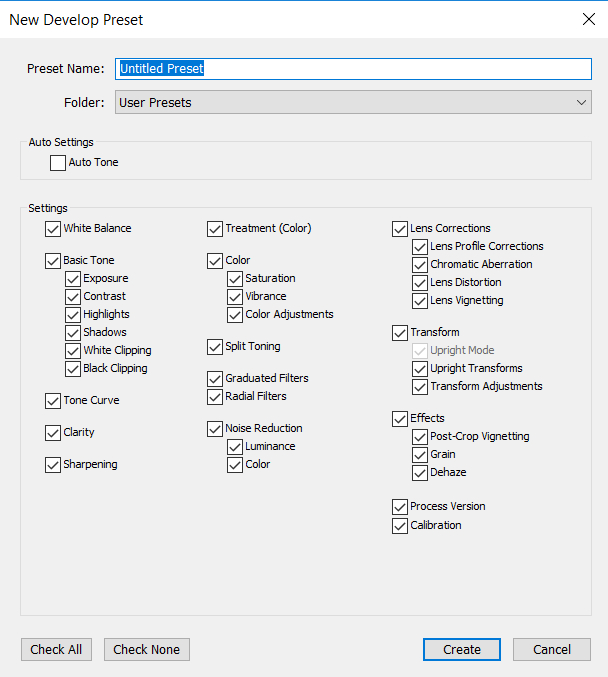Image resolution: width=608 pixels, height=677 pixels.
Task: Uncheck the Graduated Filters checkbox
Action: (215, 379)
